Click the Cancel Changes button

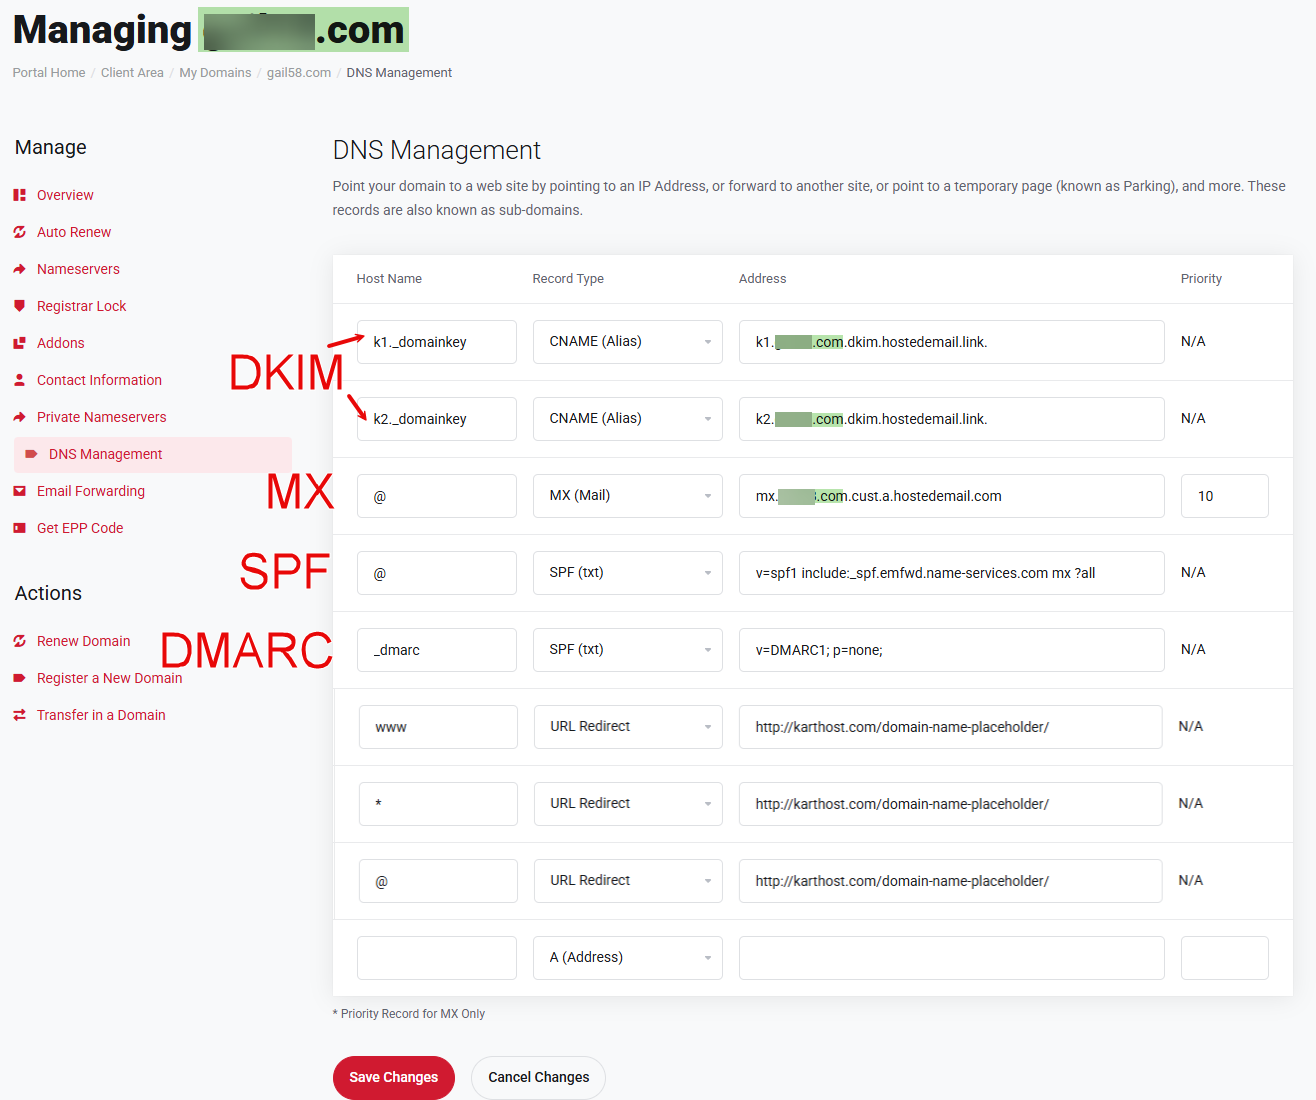[x=538, y=1077]
